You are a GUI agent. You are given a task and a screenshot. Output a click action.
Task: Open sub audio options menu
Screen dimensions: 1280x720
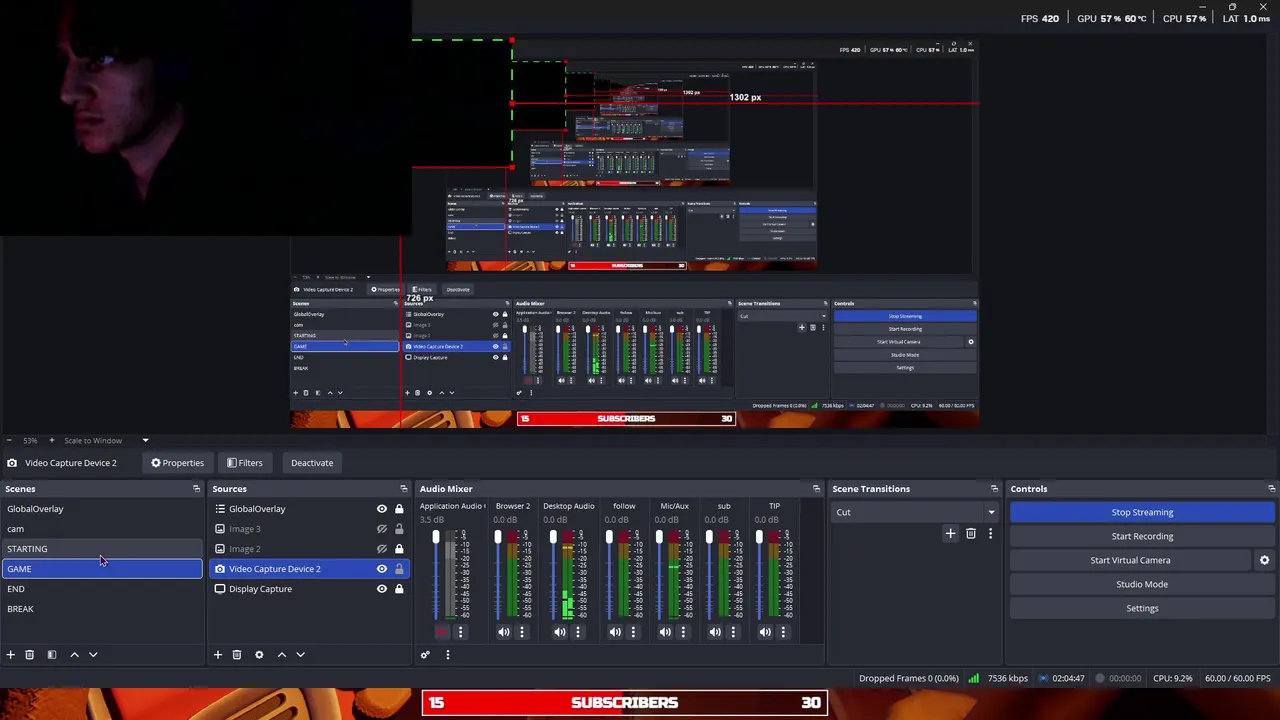tap(733, 632)
